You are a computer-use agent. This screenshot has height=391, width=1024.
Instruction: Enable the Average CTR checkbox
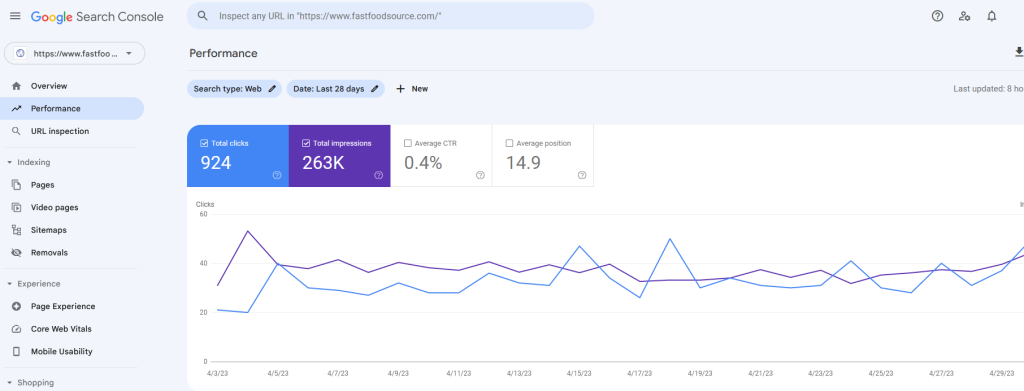pos(408,143)
